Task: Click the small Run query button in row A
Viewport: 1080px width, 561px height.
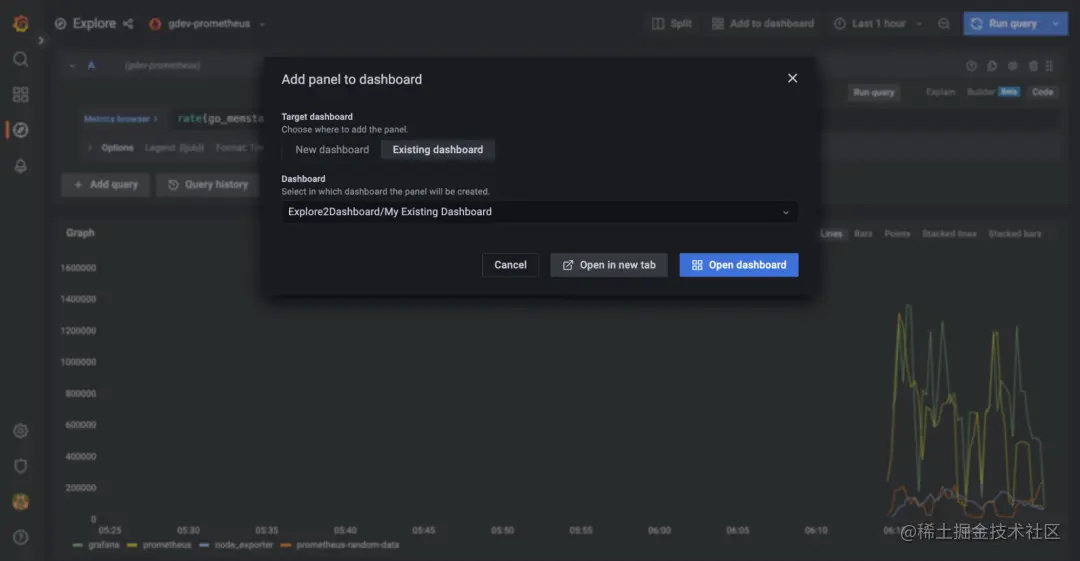Action: click(x=873, y=92)
